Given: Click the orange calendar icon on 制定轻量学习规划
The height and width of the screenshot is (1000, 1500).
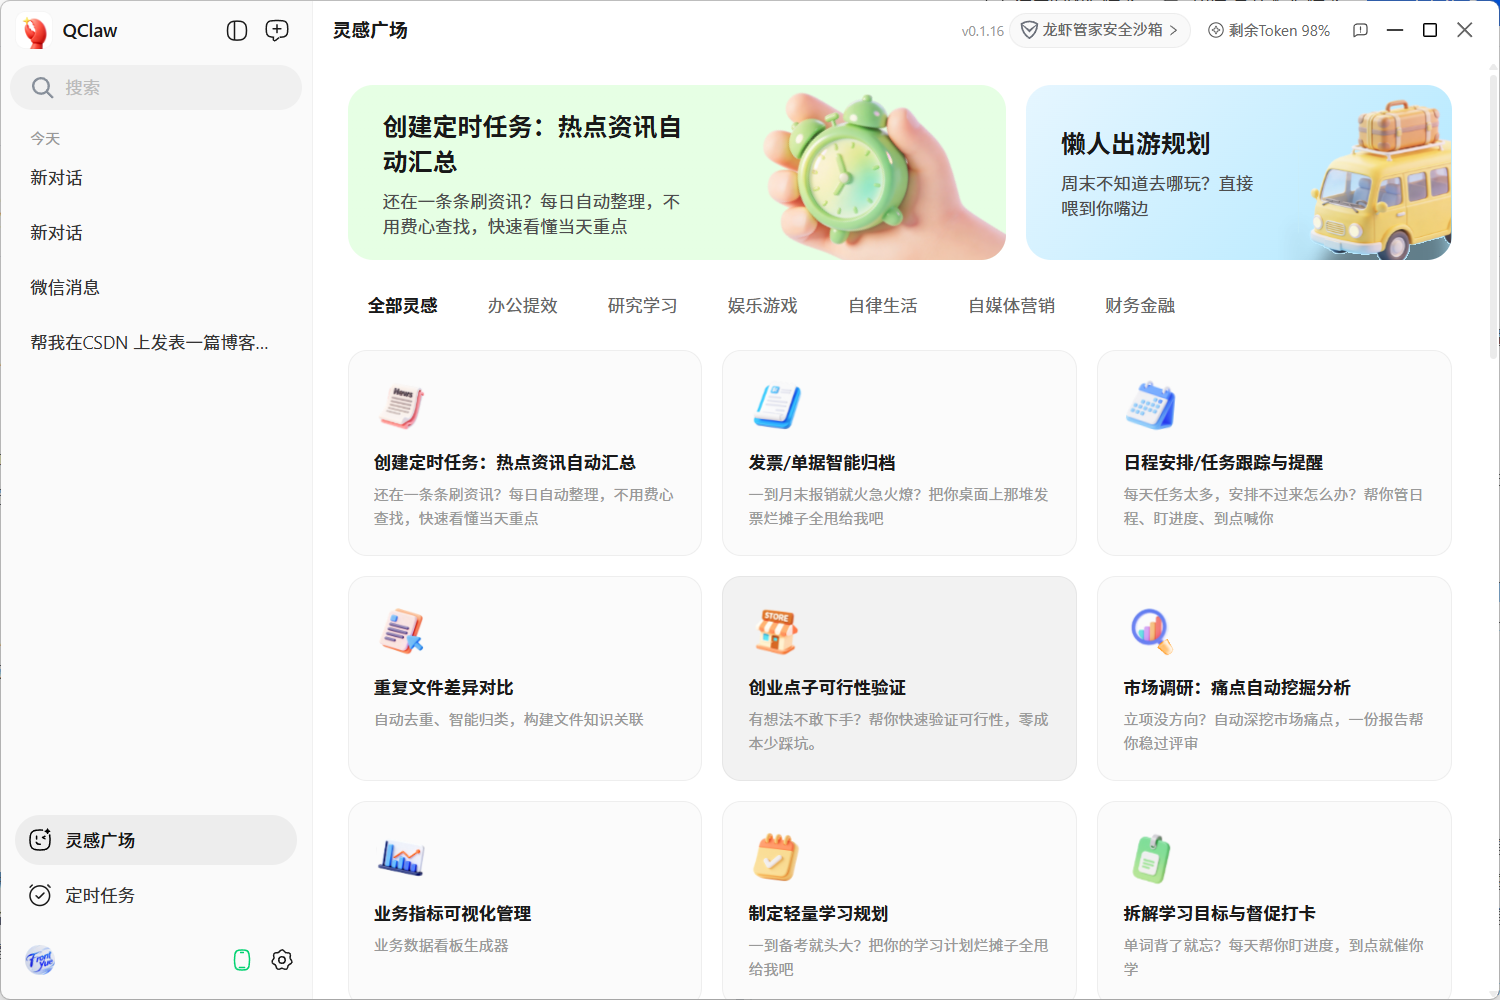Looking at the screenshot, I should 776,857.
